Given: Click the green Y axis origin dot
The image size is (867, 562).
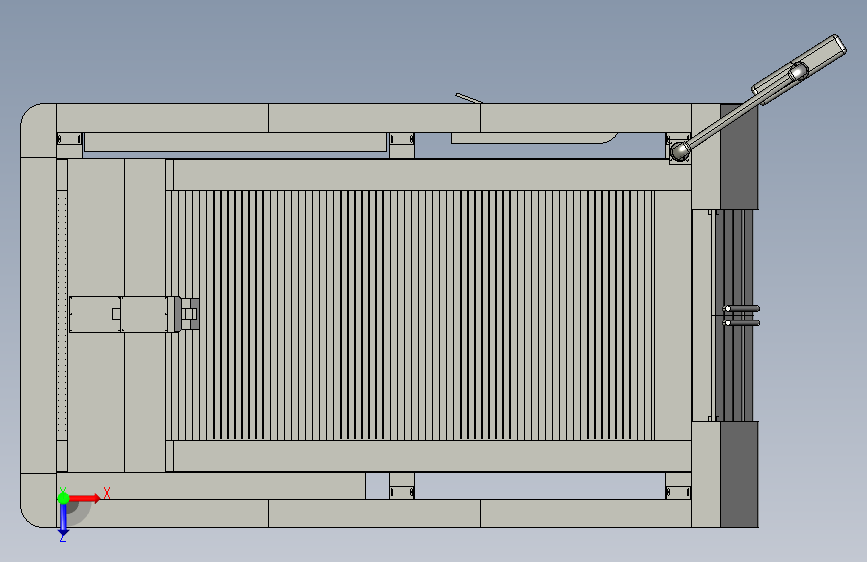Looking at the screenshot, I should [x=63, y=498].
